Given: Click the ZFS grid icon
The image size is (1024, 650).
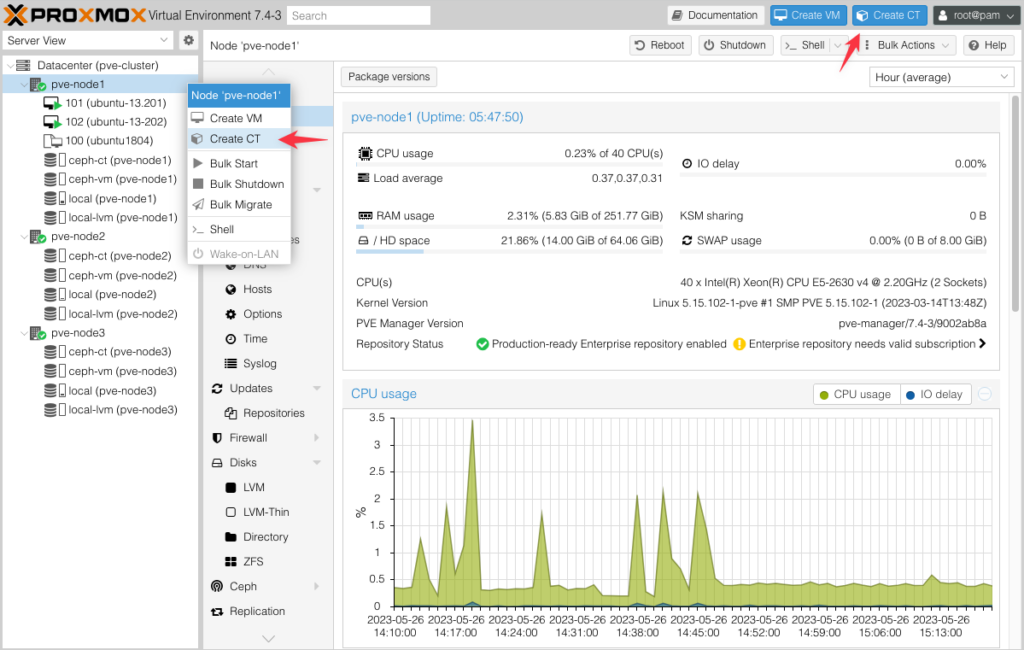Looking at the screenshot, I should (231, 562).
